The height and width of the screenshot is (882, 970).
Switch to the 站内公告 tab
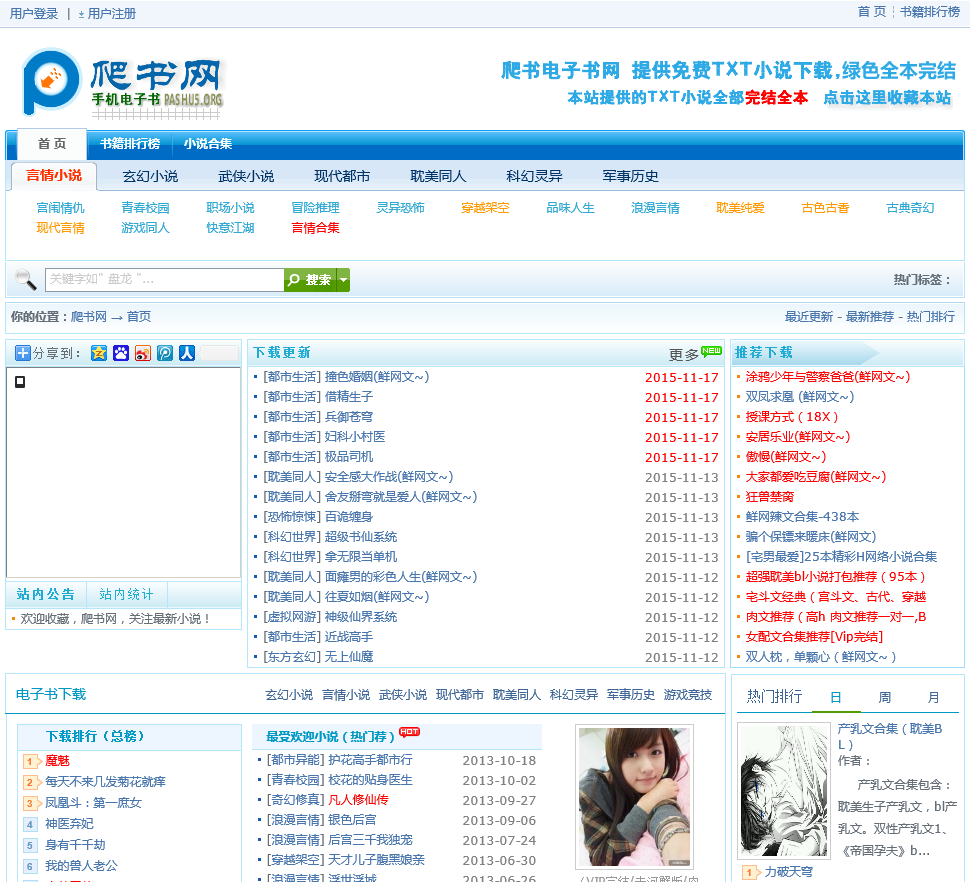(x=46, y=594)
